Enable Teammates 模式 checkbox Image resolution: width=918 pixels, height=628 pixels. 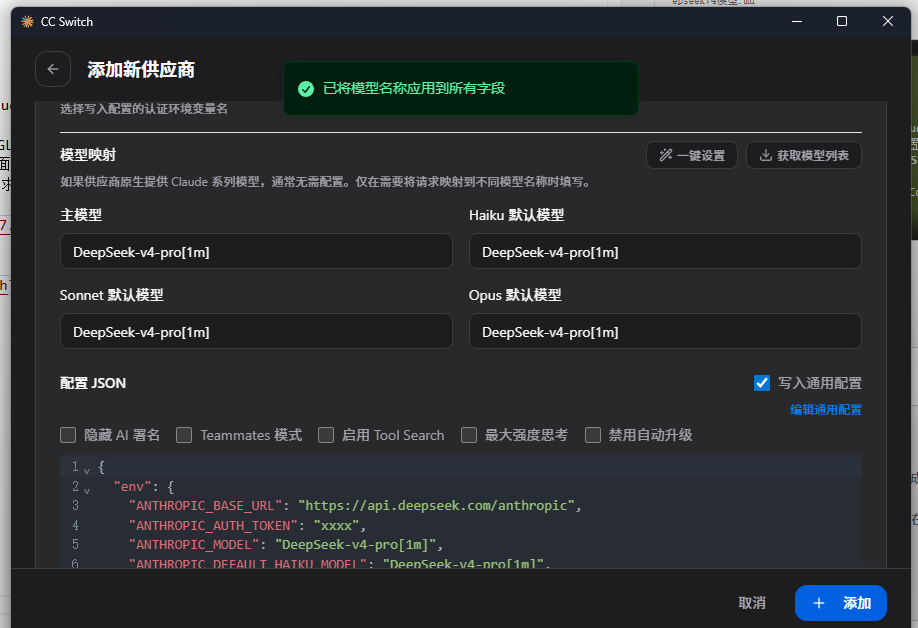tap(184, 435)
